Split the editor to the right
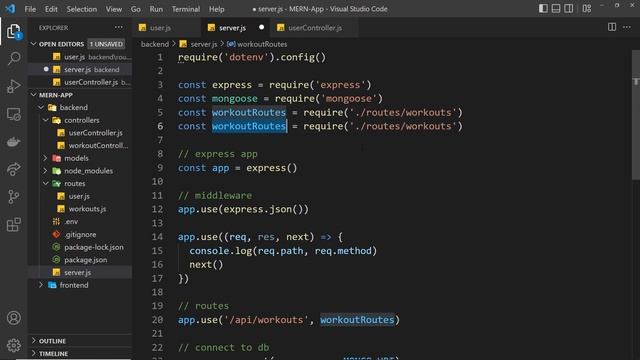Image resolution: width=640 pixels, height=360 pixels. click(612, 27)
